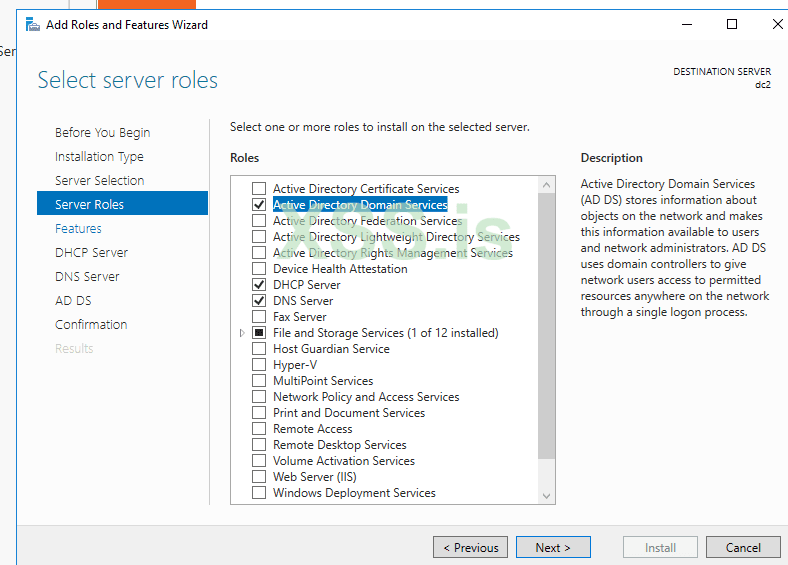788x565 pixels.
Task: Click the wizard icon in title bar
Action: coord(33,24)
